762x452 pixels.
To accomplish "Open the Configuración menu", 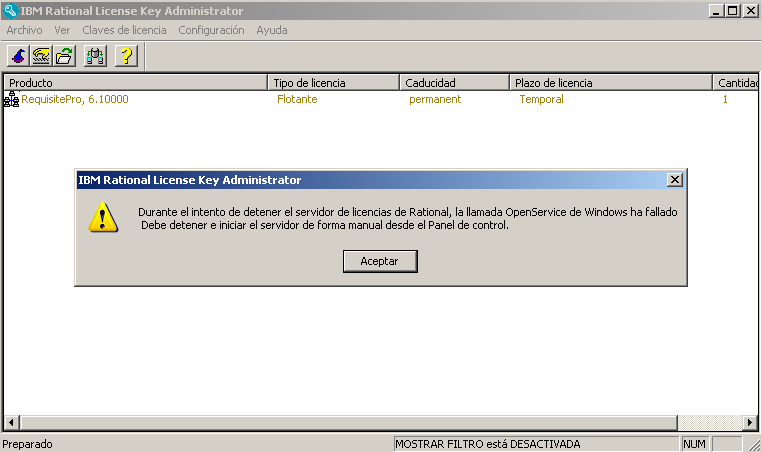I will point(211,30).
